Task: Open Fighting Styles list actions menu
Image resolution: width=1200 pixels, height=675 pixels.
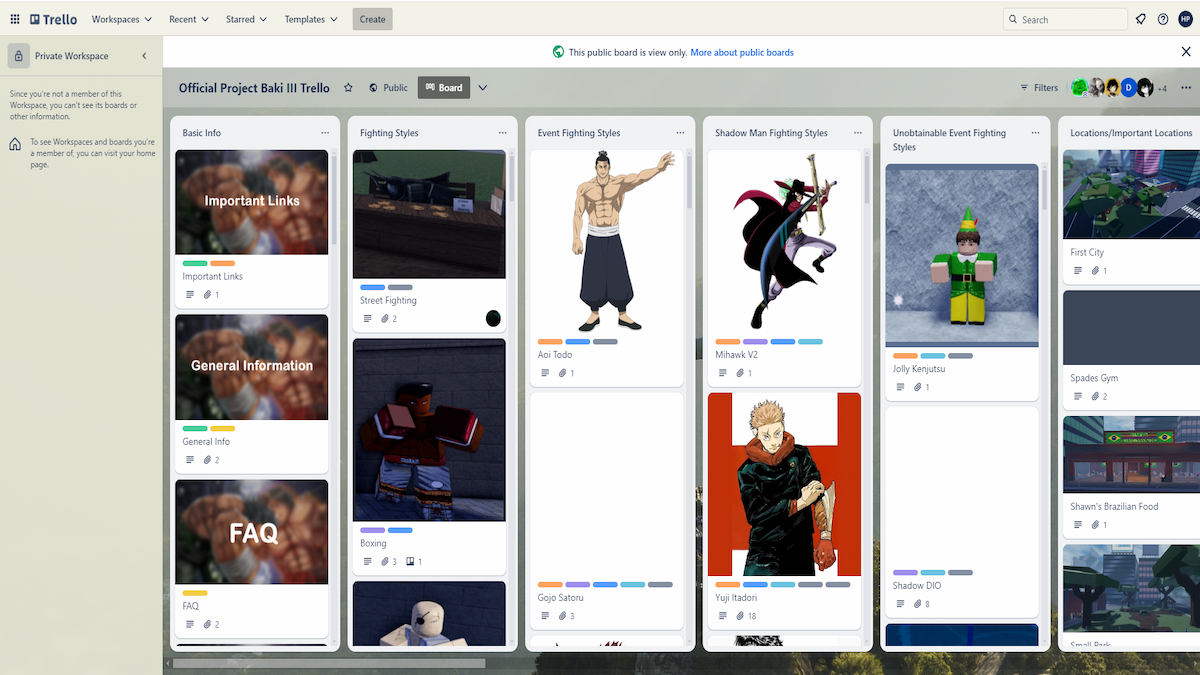Action: point(502,133)
